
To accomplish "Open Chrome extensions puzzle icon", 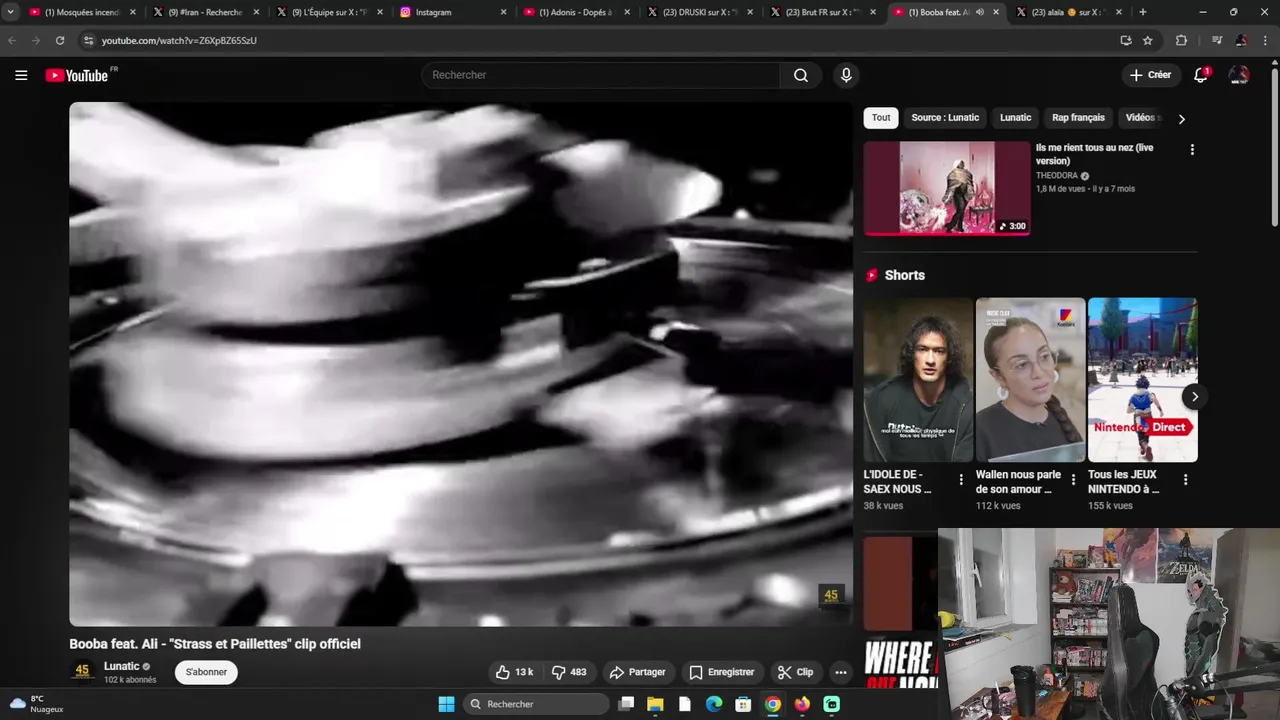I will click(1181, 40).
